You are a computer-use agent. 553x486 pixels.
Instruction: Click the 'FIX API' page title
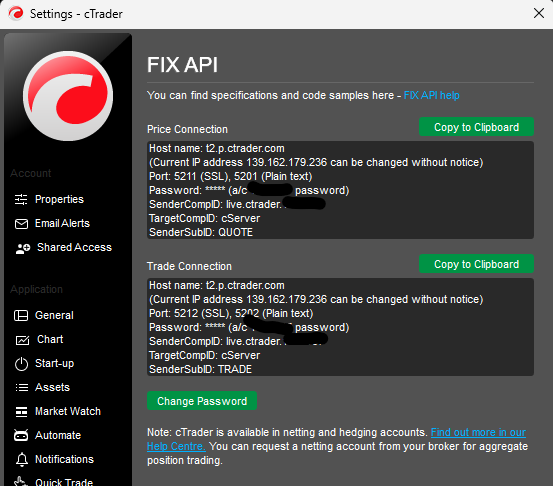182,65
